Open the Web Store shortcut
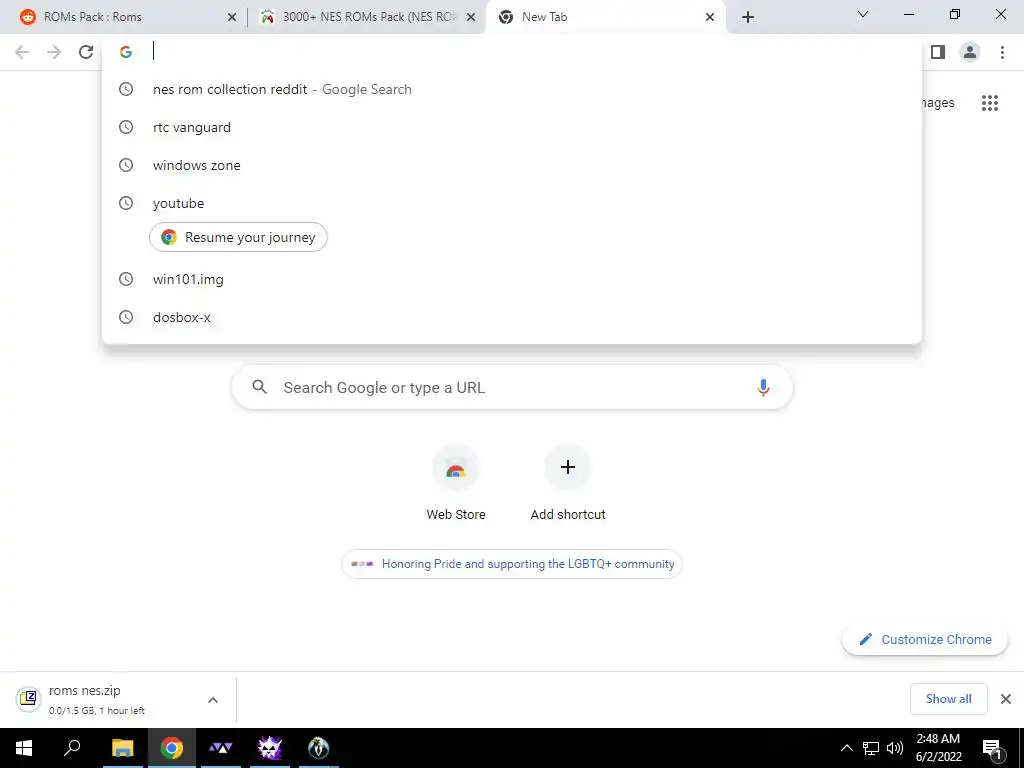 click(x=456, y=483)
